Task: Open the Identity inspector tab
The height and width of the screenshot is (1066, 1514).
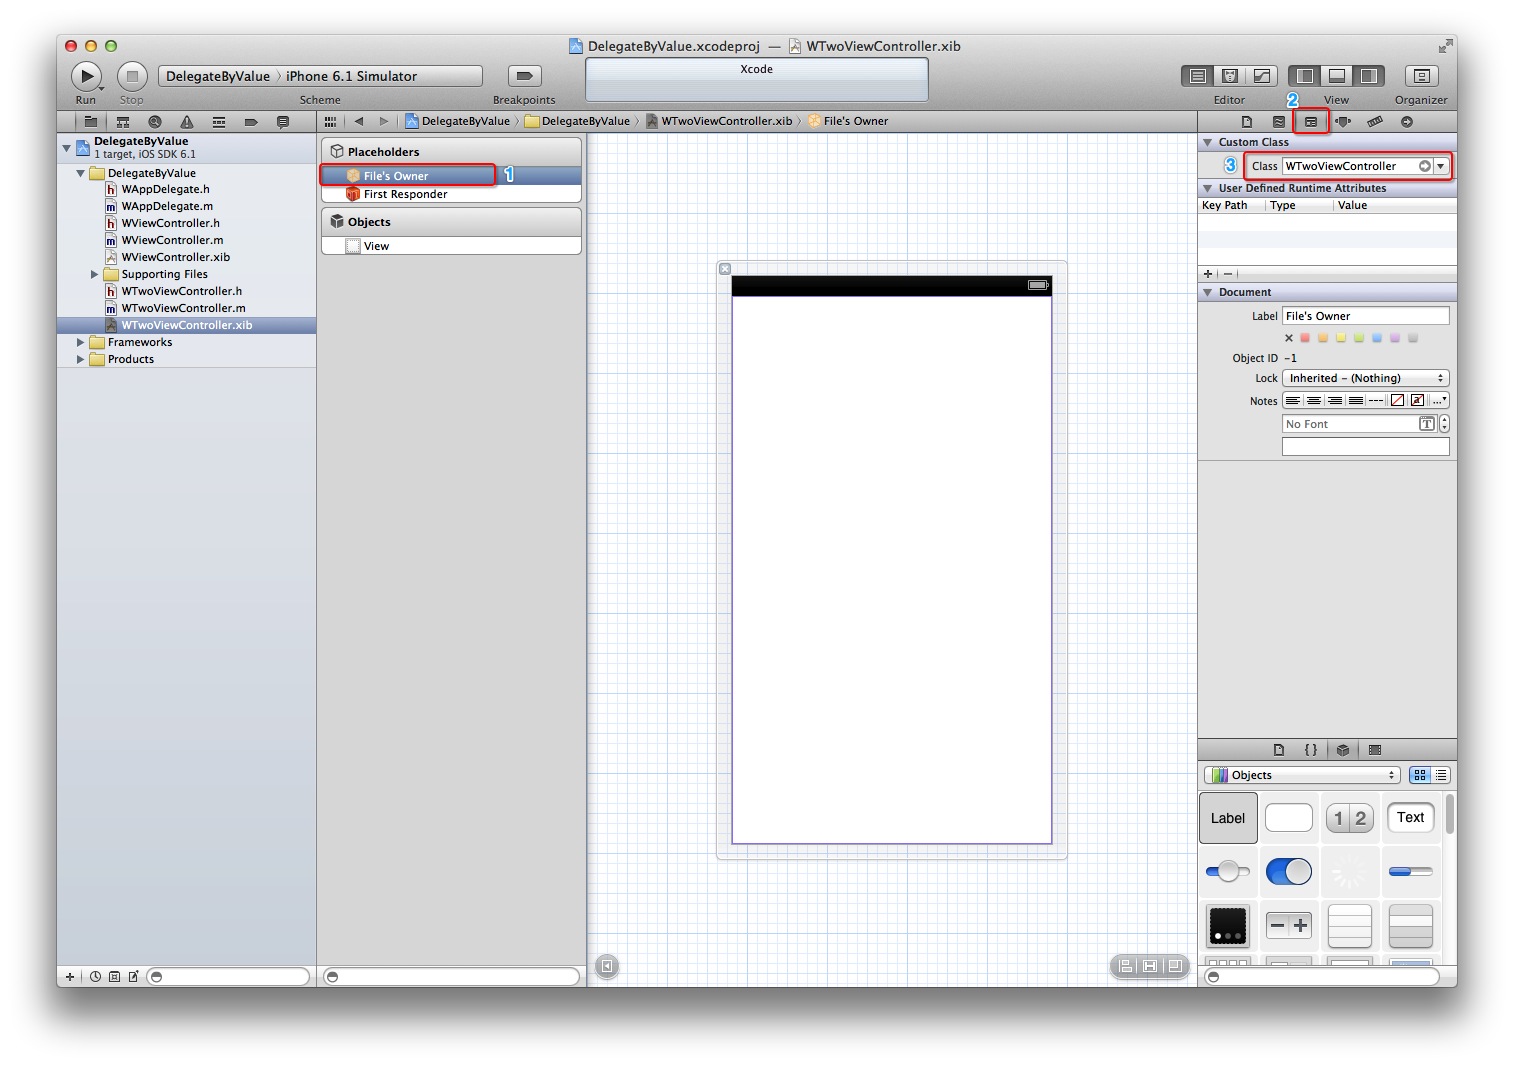Action: click(1310, 122)
